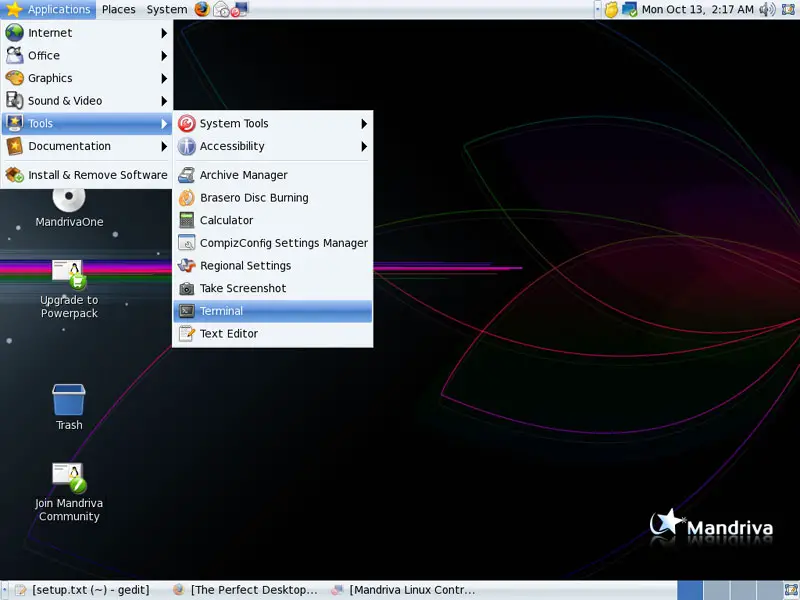Click the Brasero Disc Burning icon
800x600 pixels.
[187, 198]
